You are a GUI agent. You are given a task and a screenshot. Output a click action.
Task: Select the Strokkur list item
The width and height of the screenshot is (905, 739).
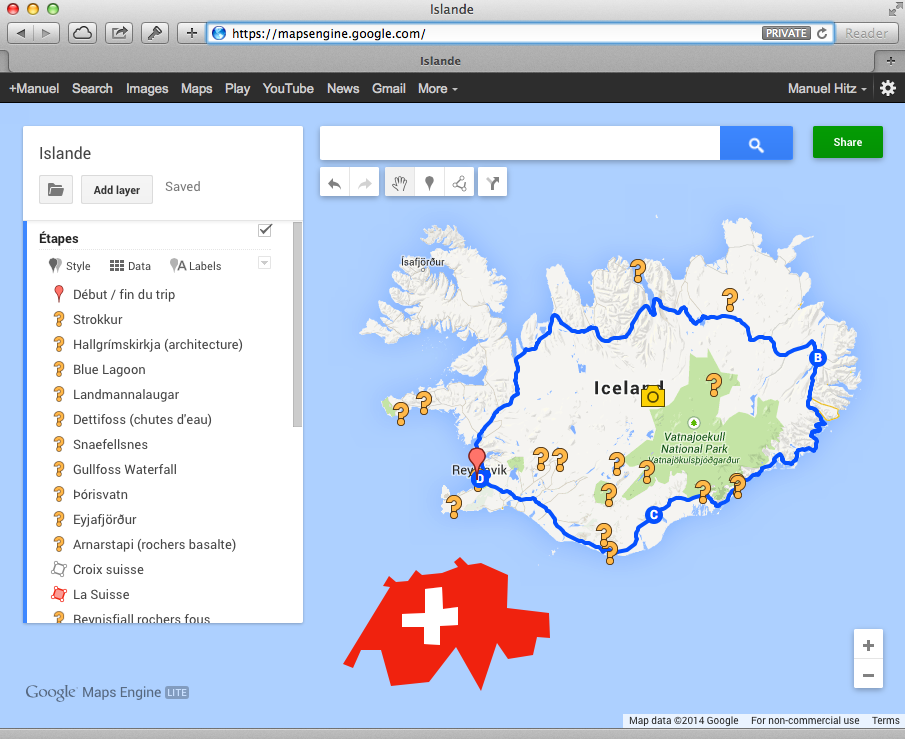tap(98, 319)
